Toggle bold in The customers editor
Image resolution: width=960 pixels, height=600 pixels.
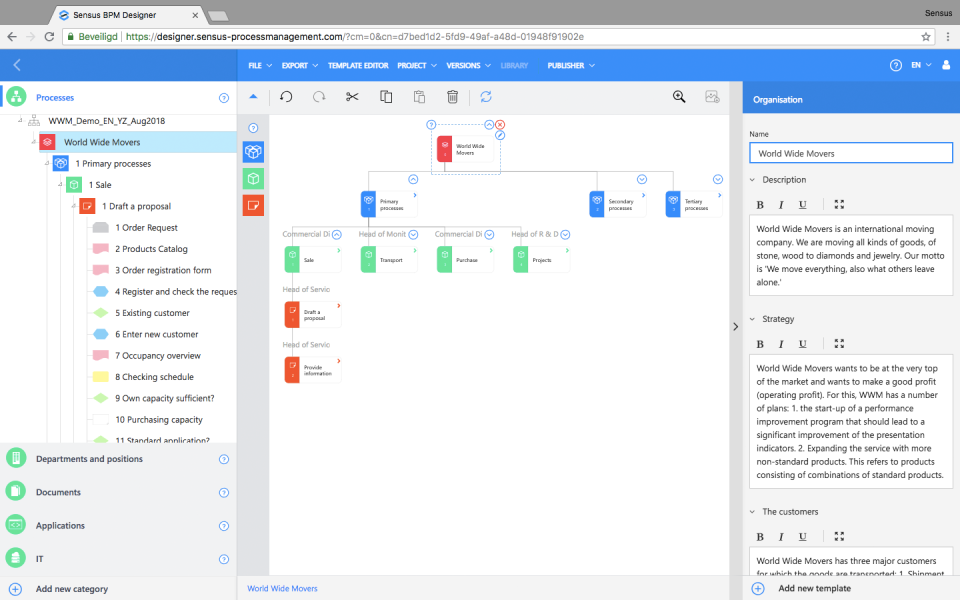(760, 537)
